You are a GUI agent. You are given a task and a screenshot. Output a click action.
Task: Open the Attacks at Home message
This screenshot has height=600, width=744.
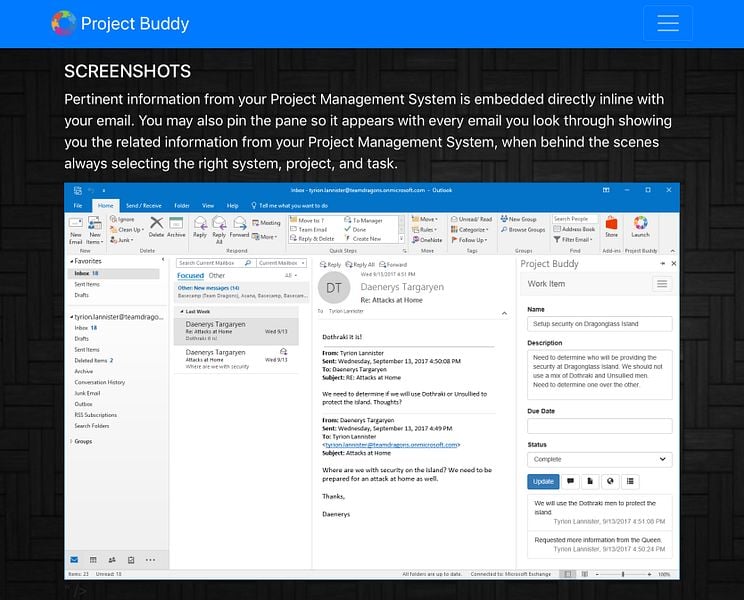coord(236,360)
